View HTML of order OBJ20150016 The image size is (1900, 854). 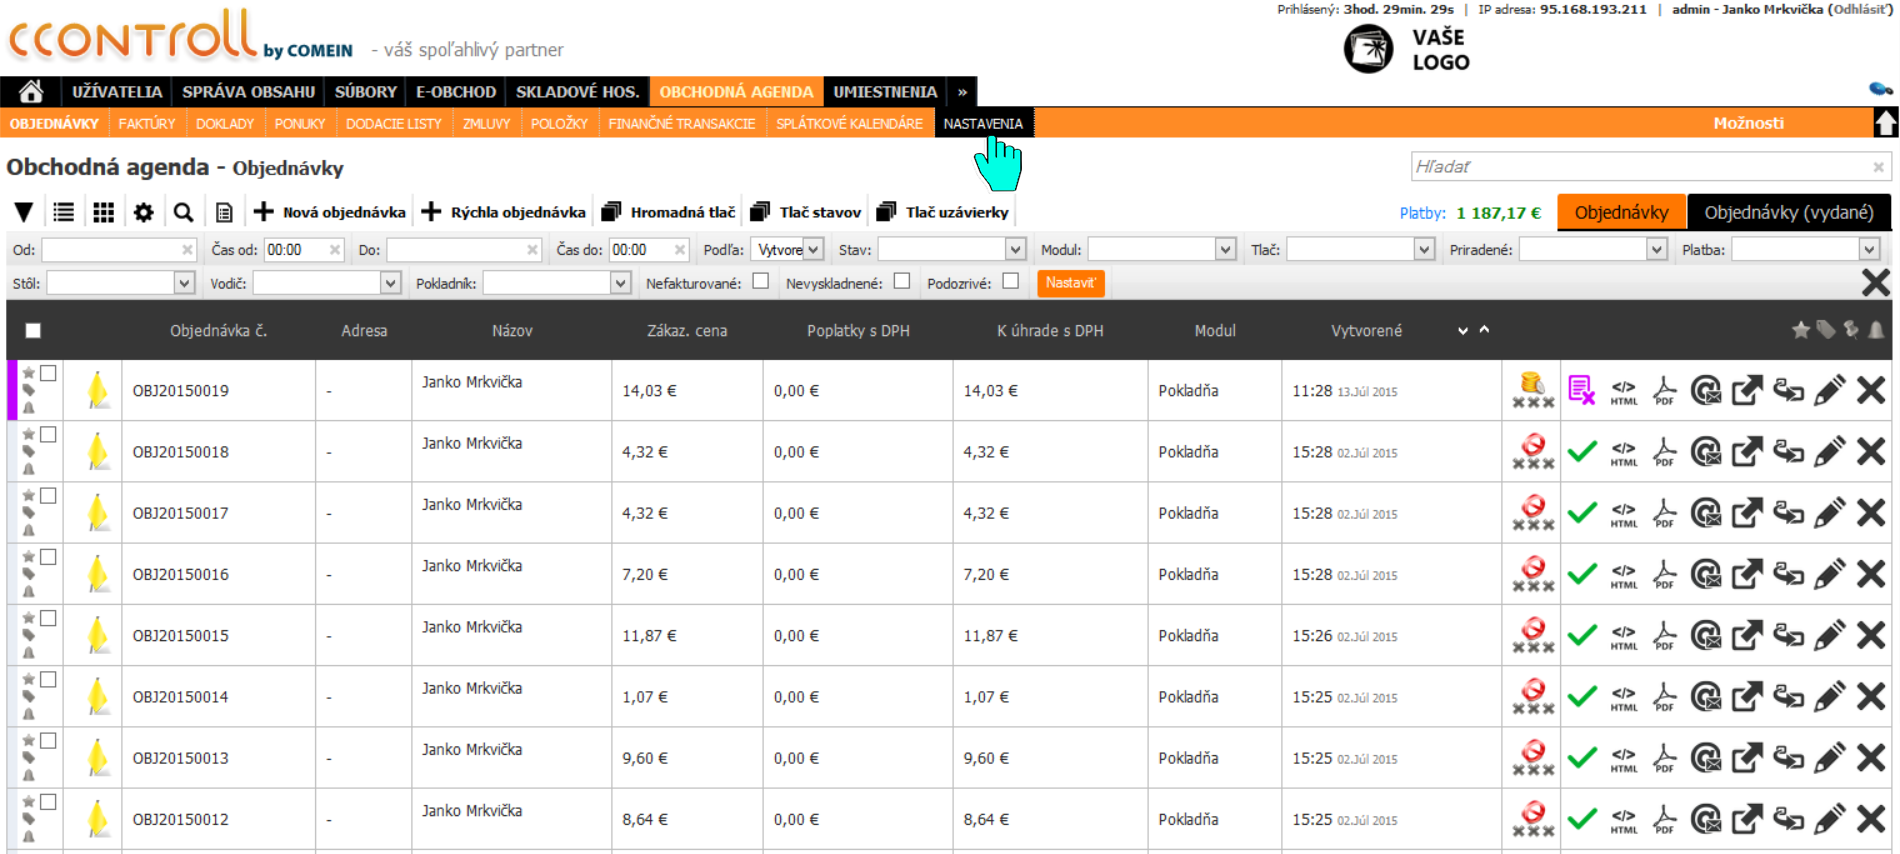click(x=1624, y=574)
